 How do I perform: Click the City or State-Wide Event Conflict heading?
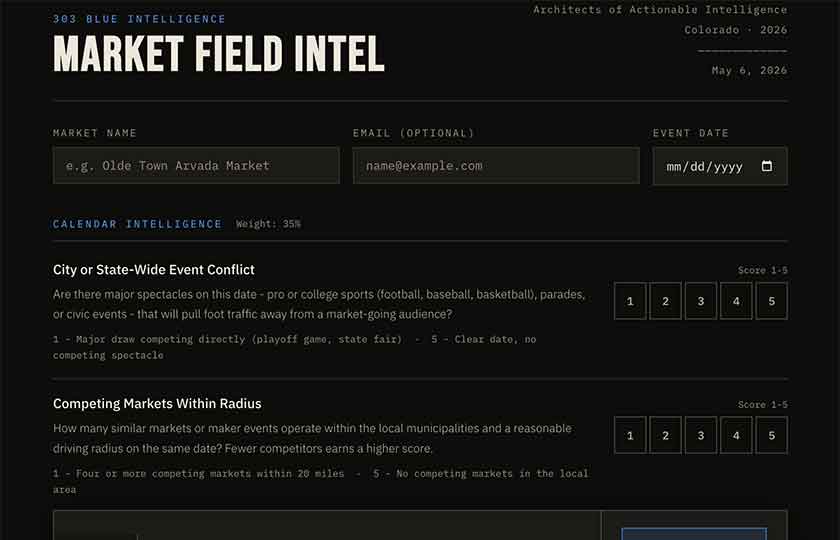click(x=154, y=269)
